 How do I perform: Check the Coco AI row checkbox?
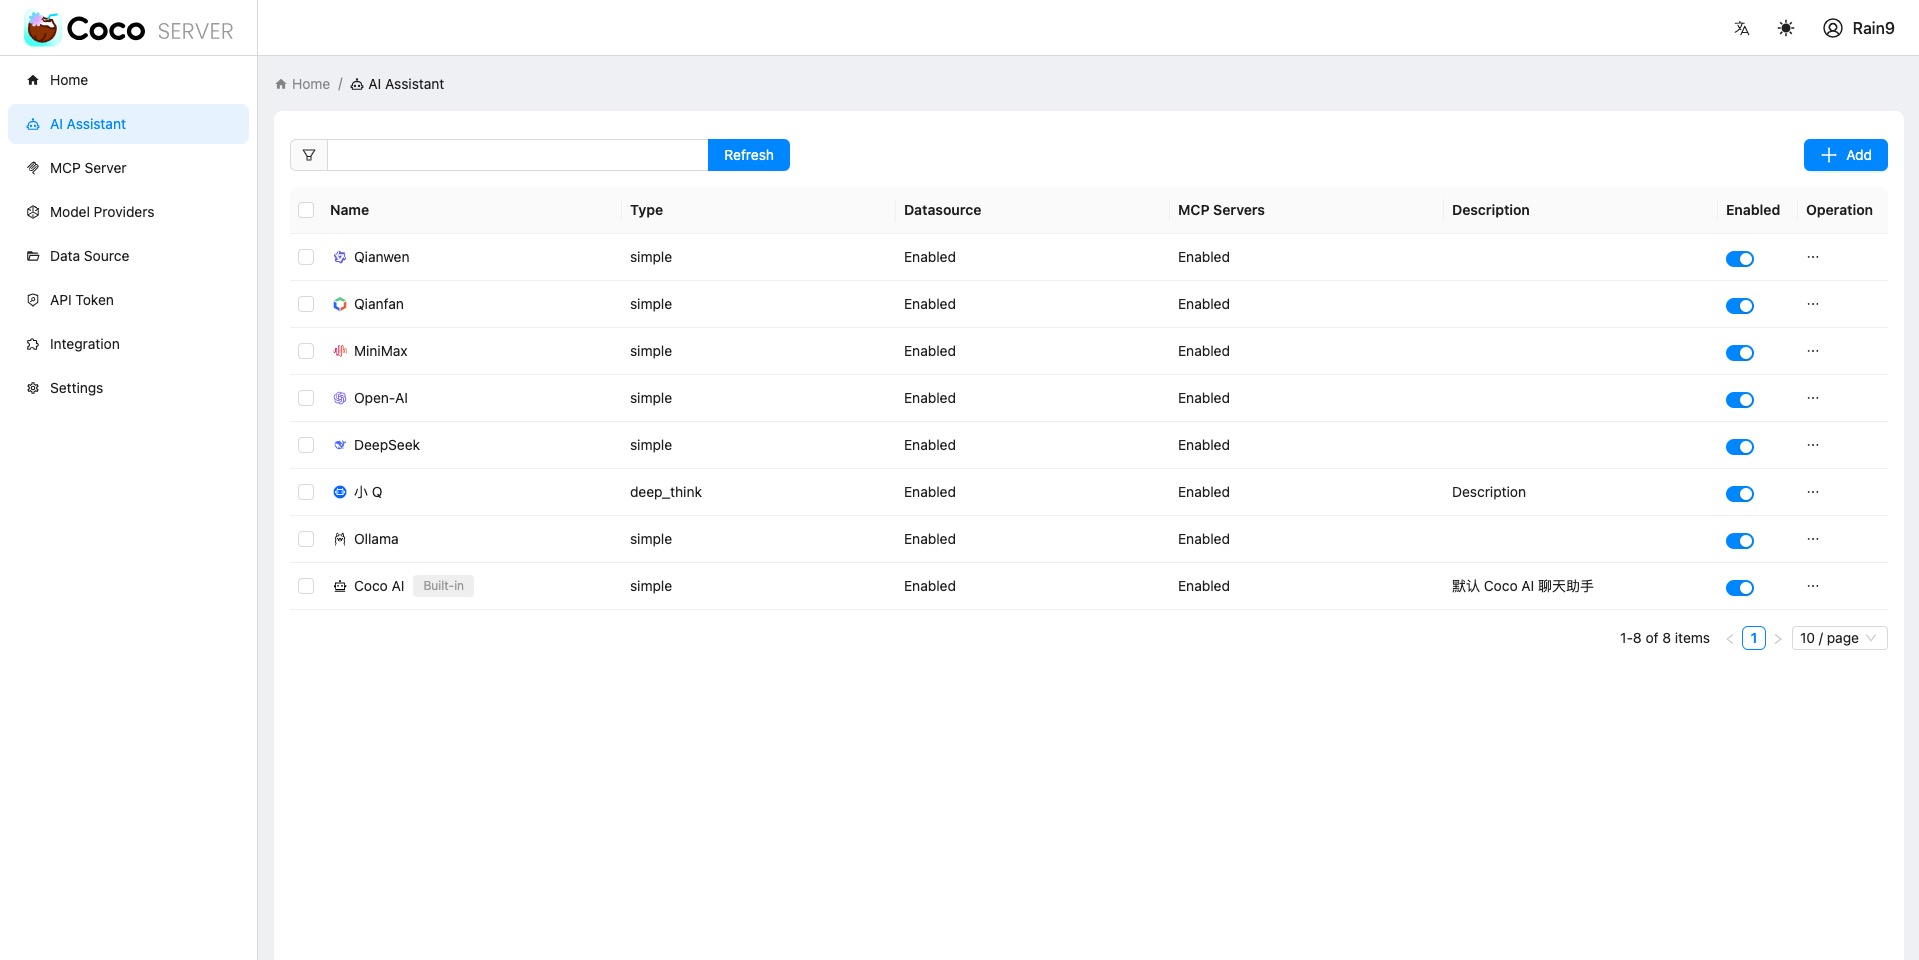click(306, 586)
